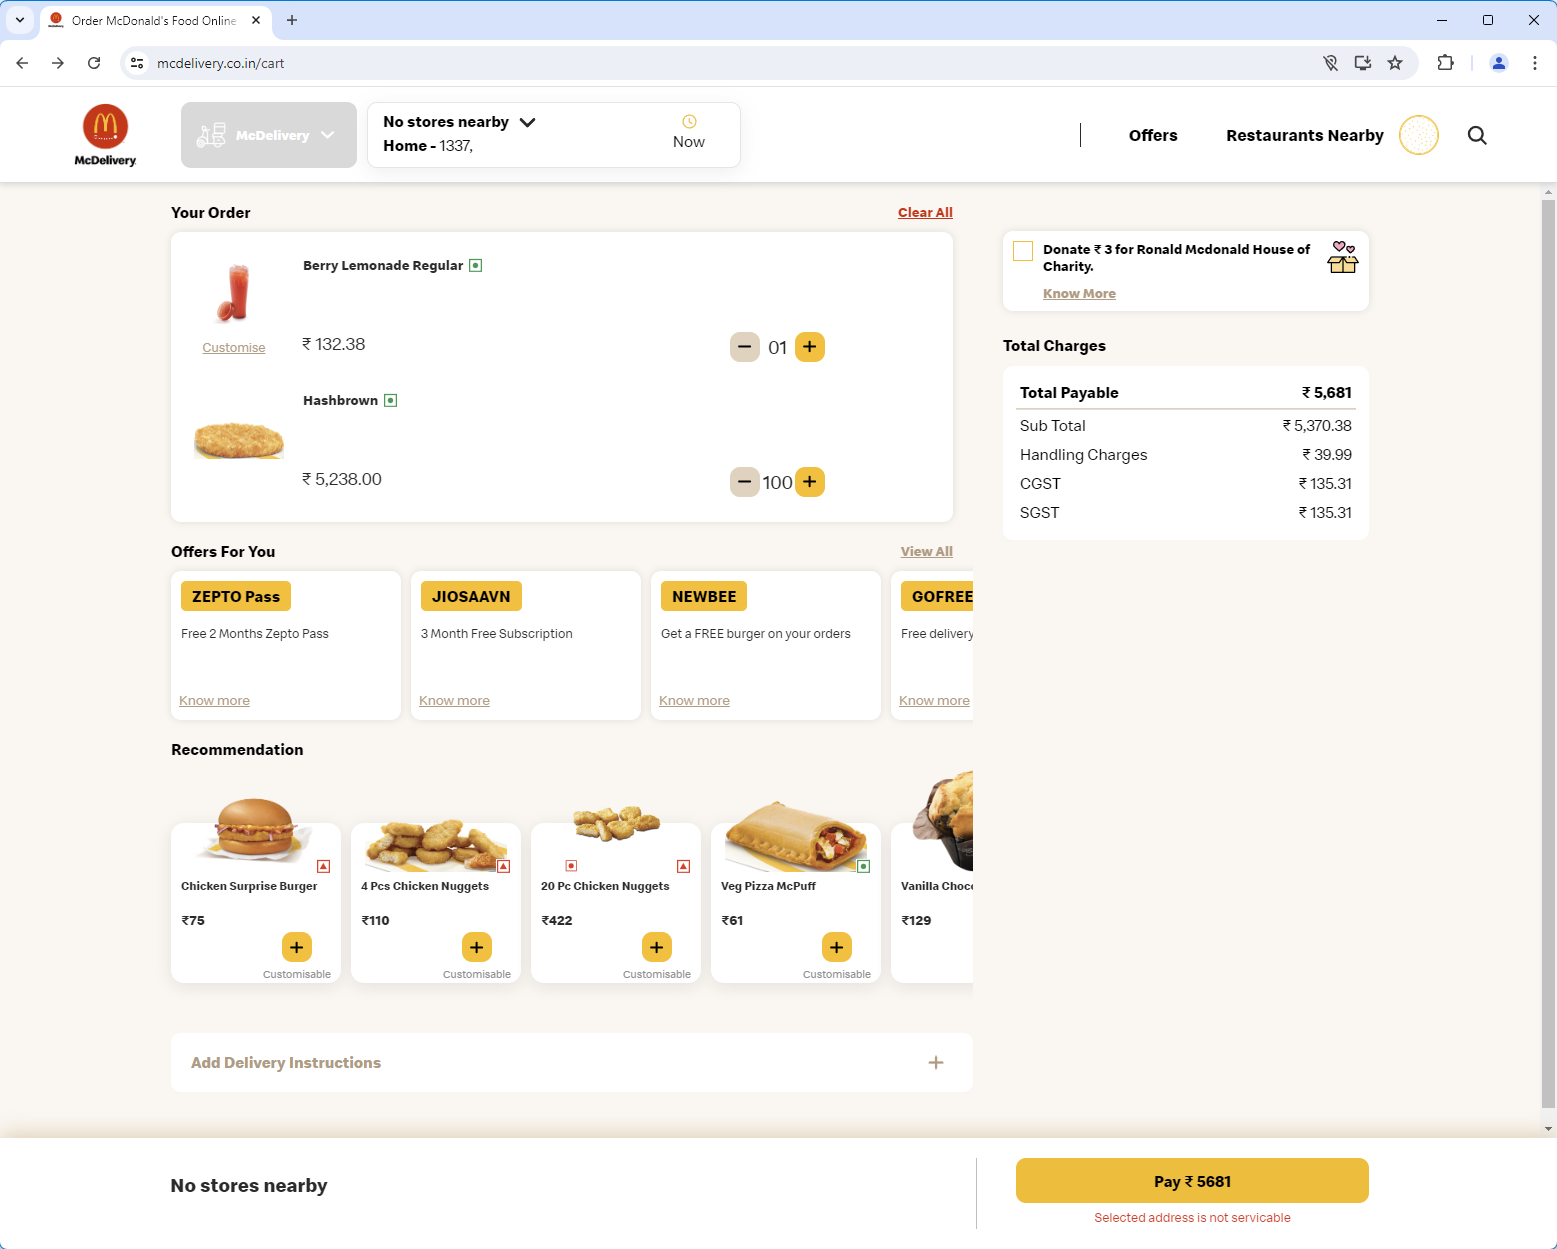Click View All offers link

pyautogui.click(x=927, y=551)
